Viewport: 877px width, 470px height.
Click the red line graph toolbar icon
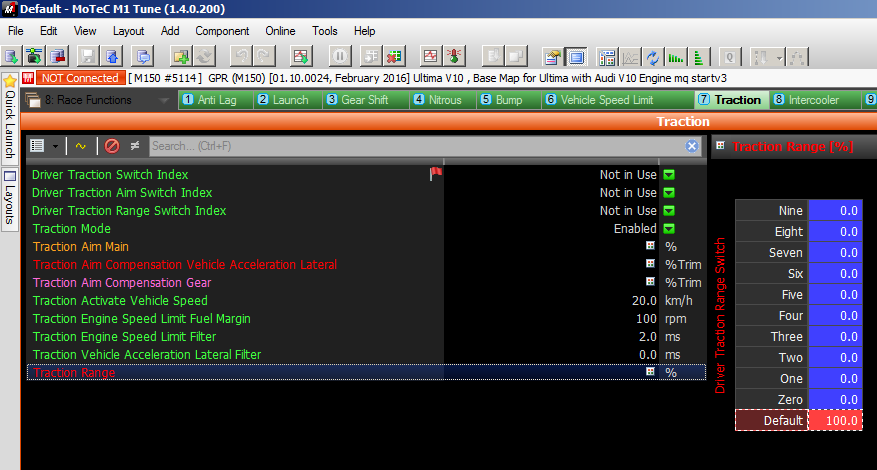point(431,57)
